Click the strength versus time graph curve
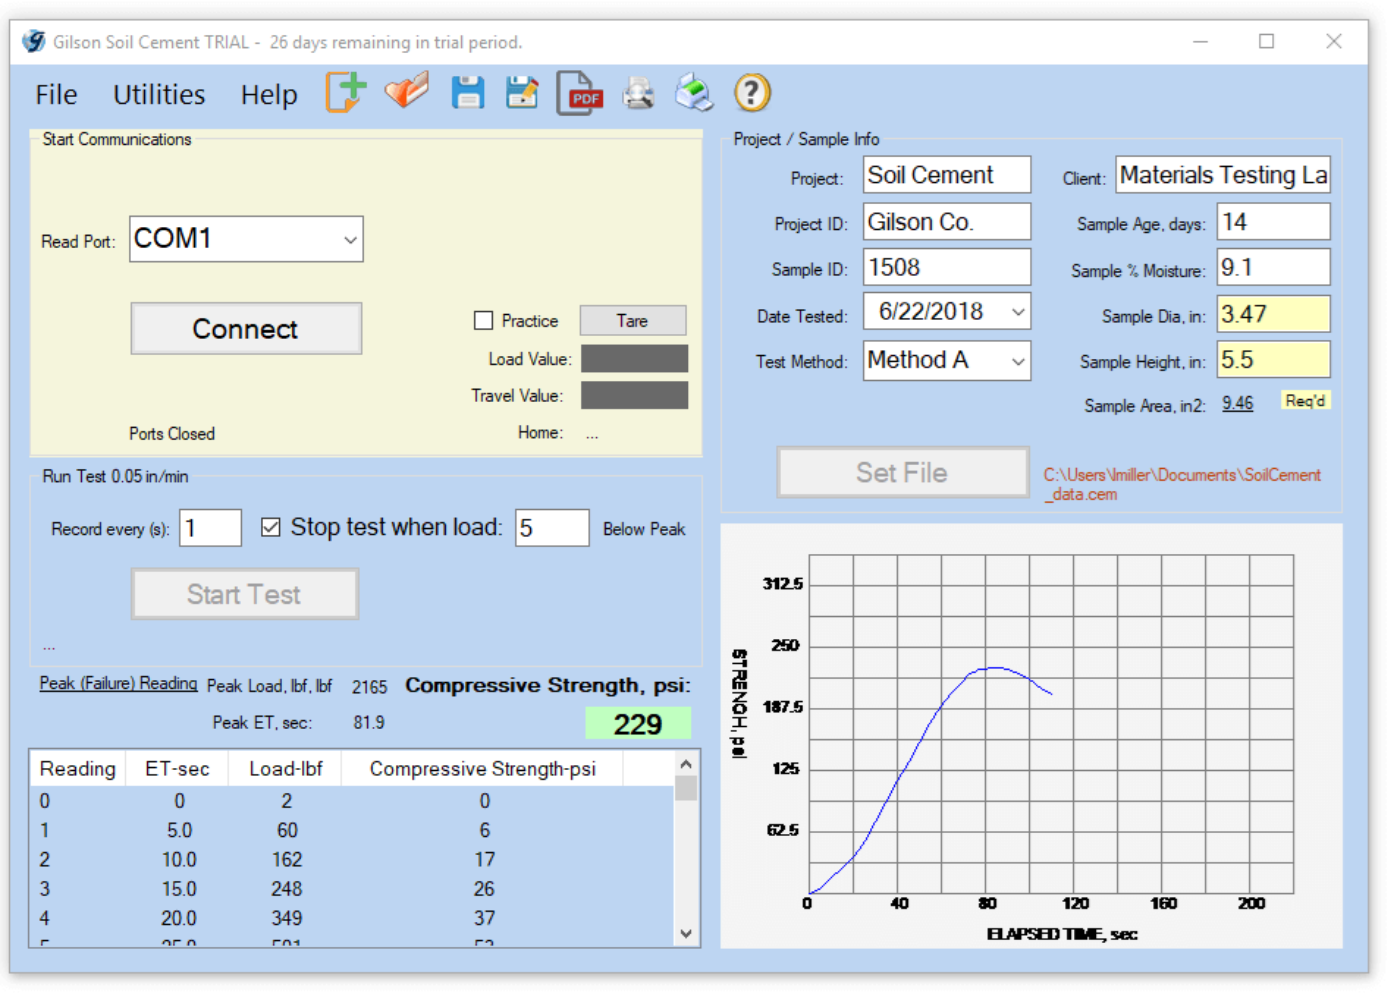Image resolution: width=1400 pixels, height=997 pixels. point(930,724)
